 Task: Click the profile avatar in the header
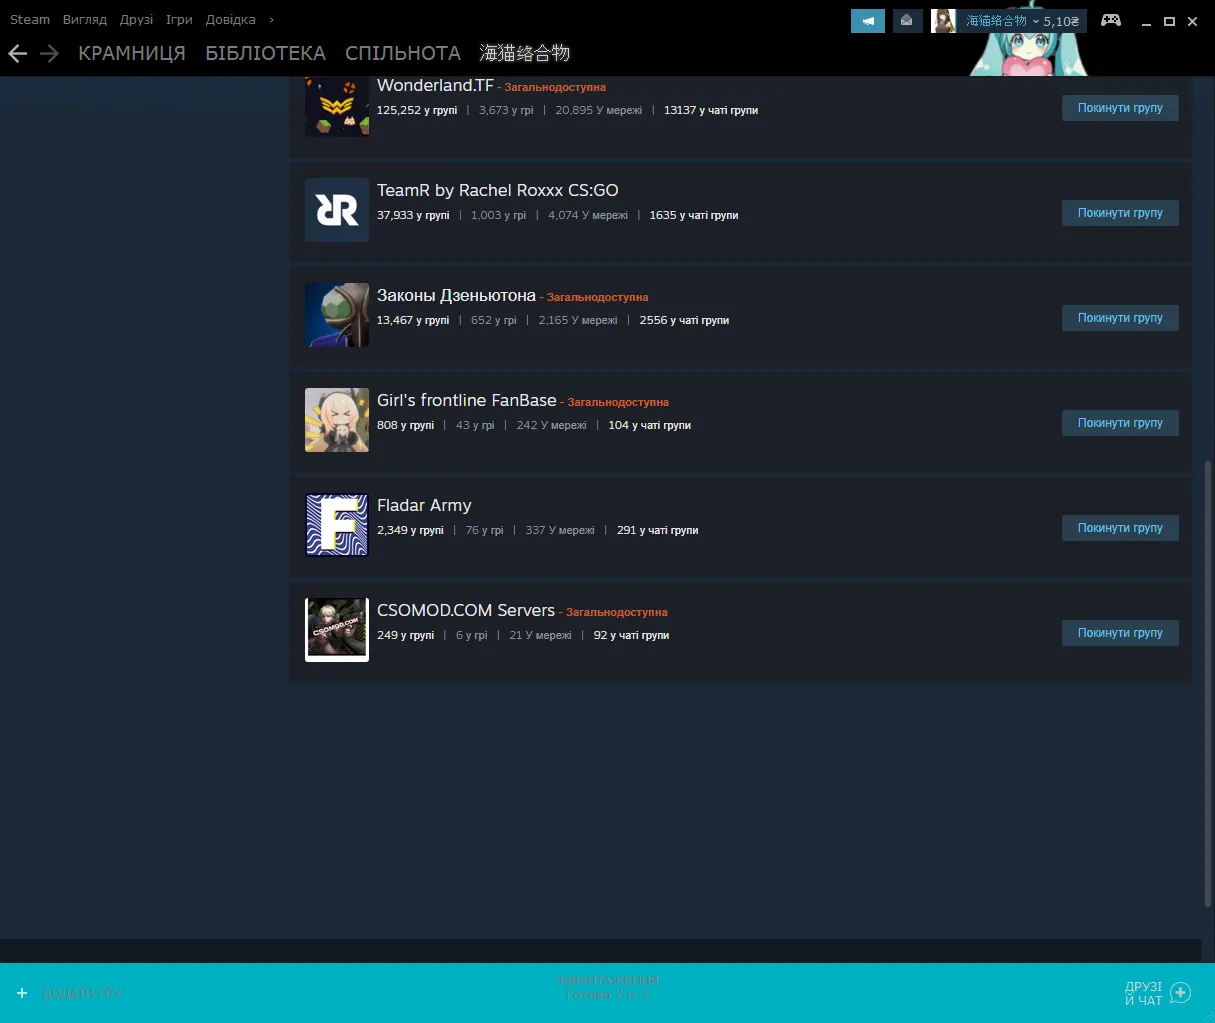coord(943,20)
